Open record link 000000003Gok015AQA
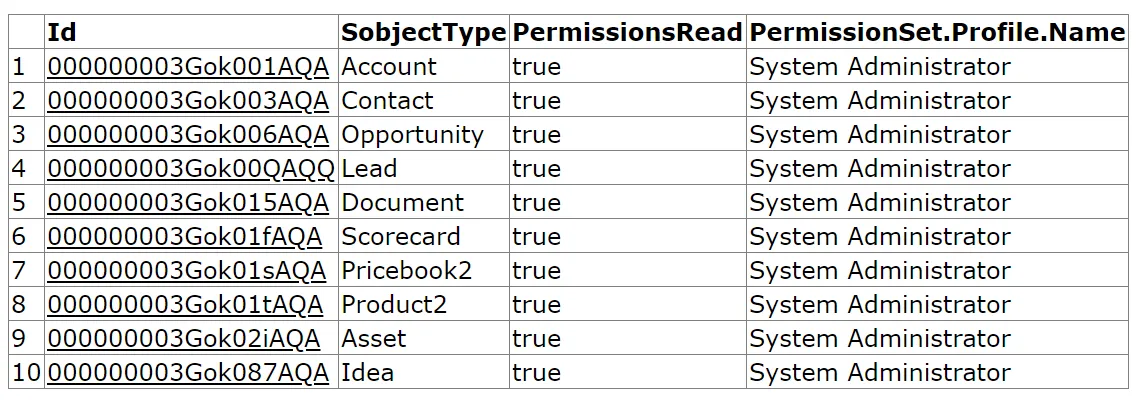The width and height of the screenshot is (1137, 400). (x=188, y=203)
